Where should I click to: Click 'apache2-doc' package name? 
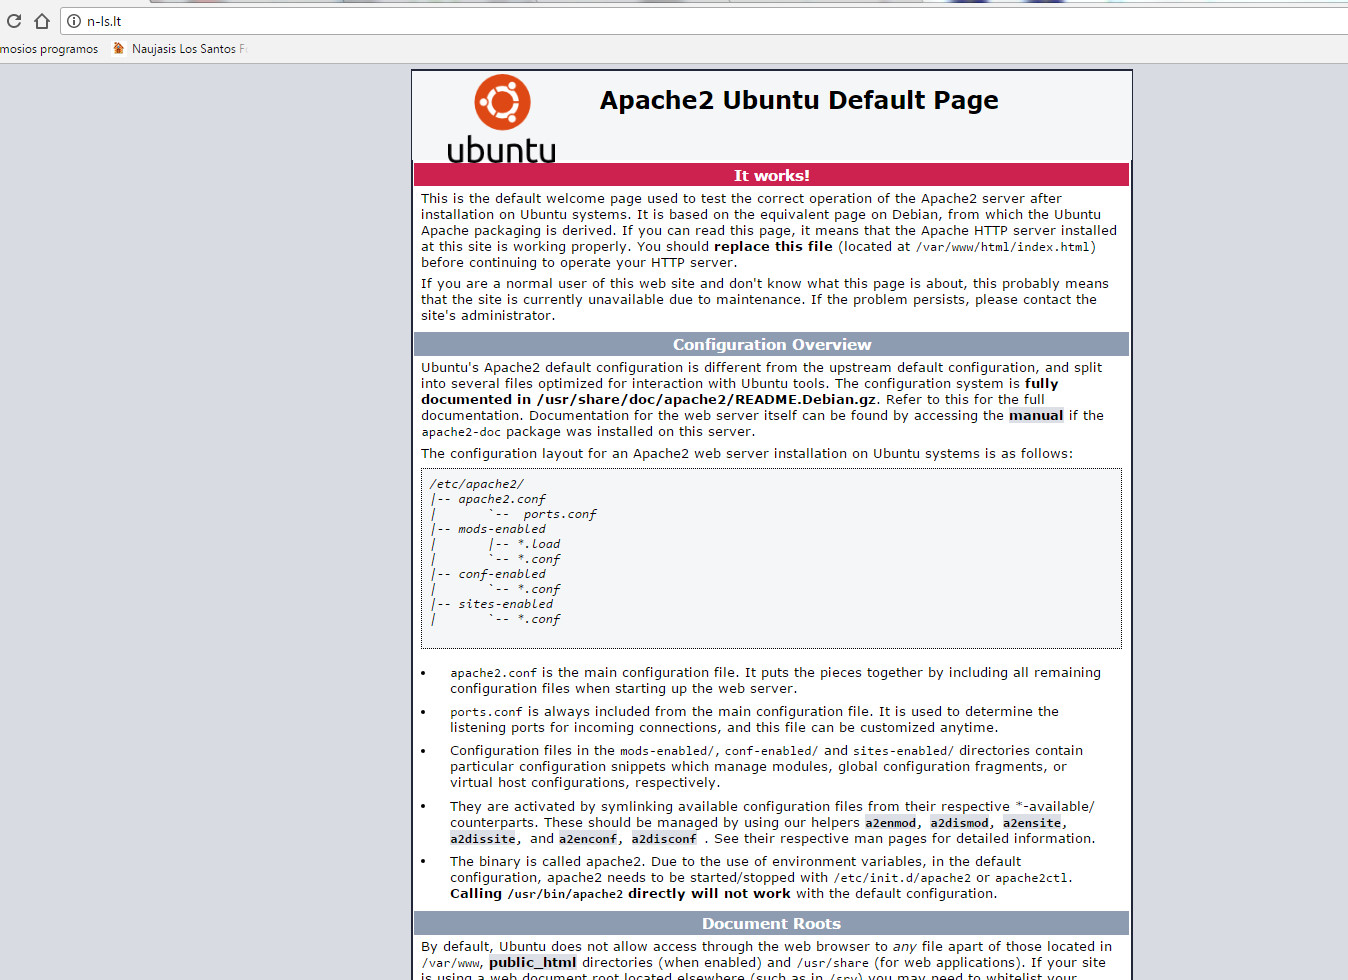[461, 432]
